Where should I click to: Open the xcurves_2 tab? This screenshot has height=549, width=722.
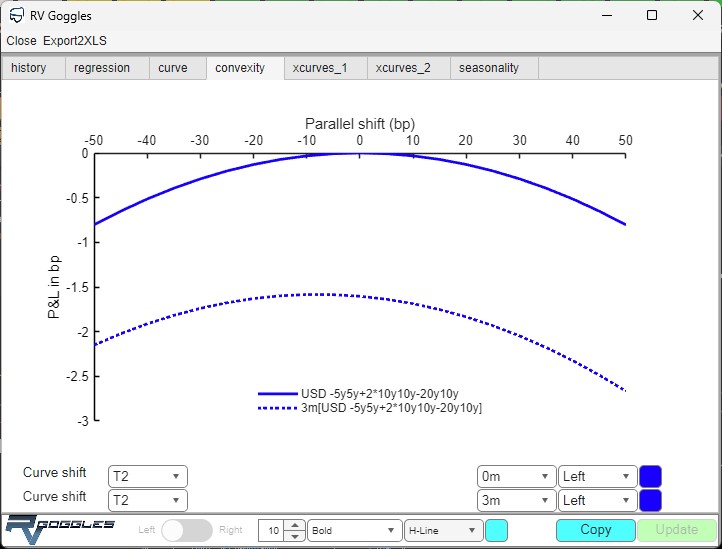(x=408, y=68)
